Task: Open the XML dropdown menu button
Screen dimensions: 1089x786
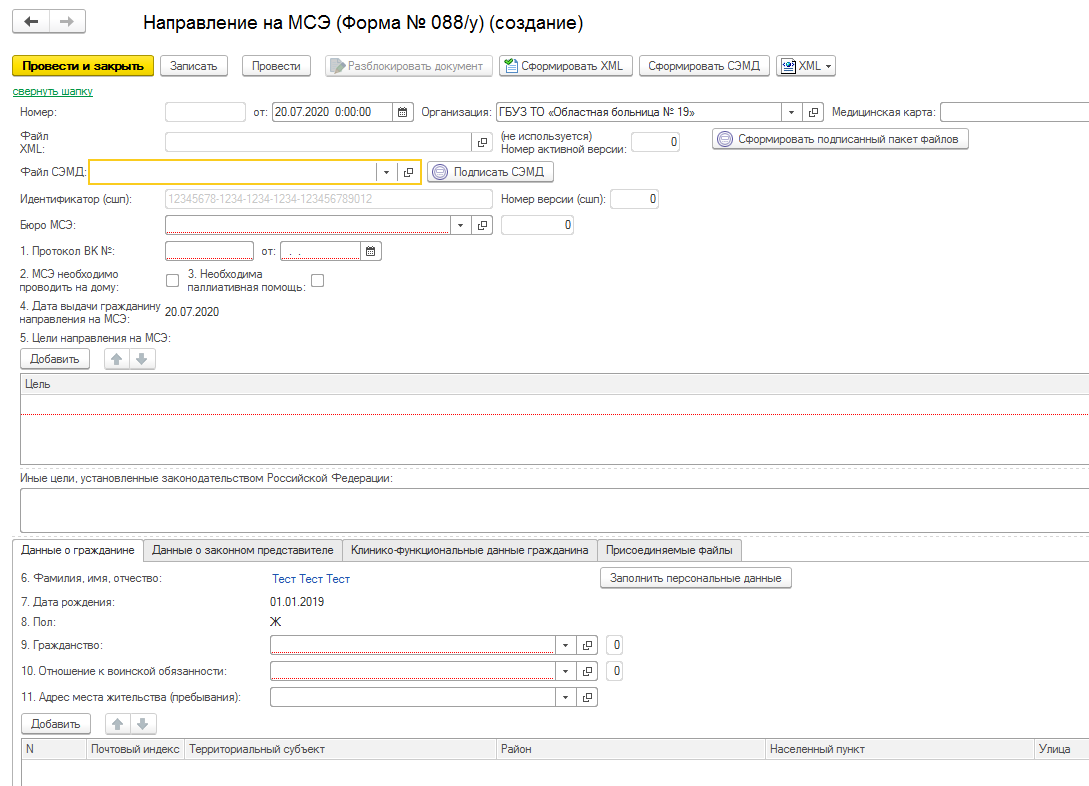Action: (806, 66)
